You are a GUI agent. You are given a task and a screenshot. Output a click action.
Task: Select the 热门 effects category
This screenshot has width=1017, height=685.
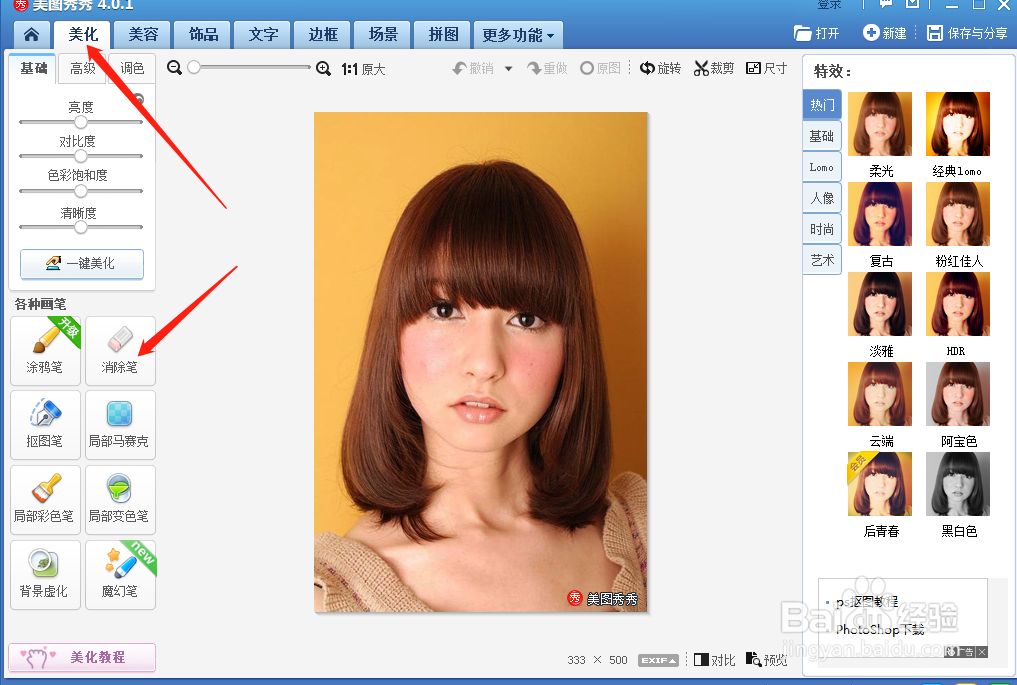pyautogui.click(x=822, y=104)
